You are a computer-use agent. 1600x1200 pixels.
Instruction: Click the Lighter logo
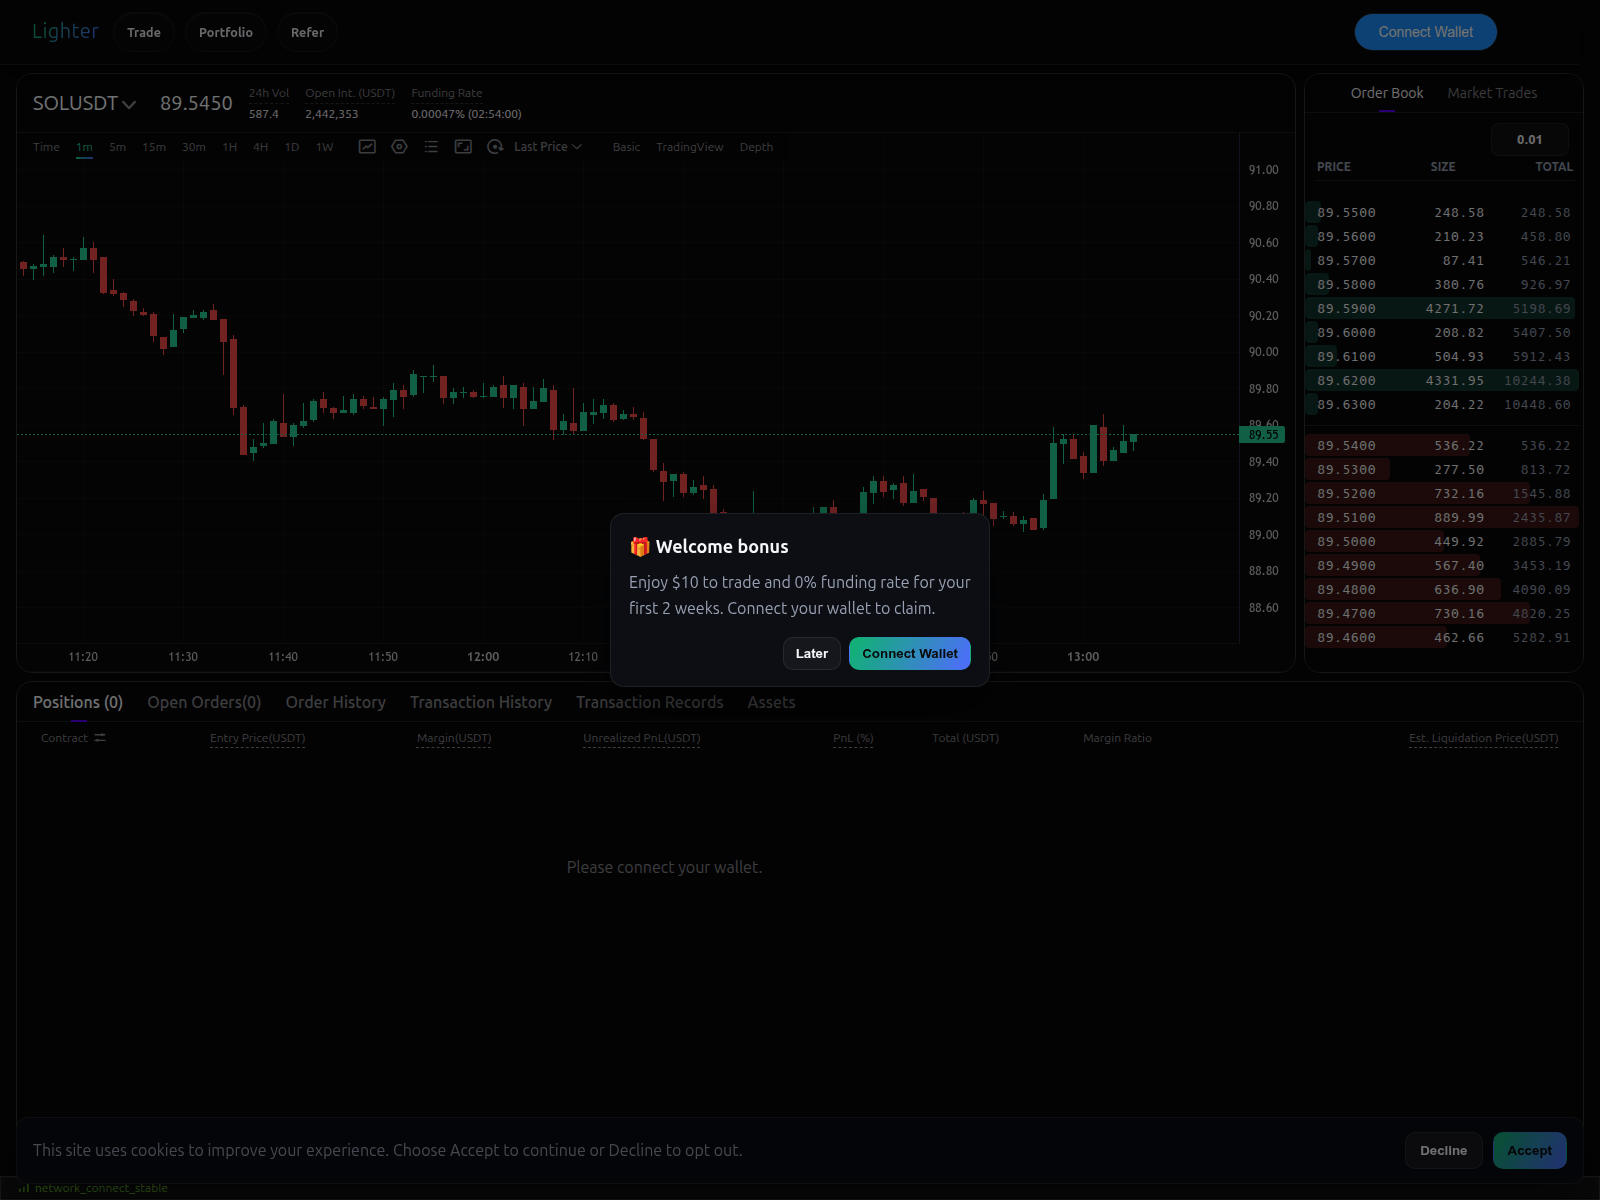(64, 31)
